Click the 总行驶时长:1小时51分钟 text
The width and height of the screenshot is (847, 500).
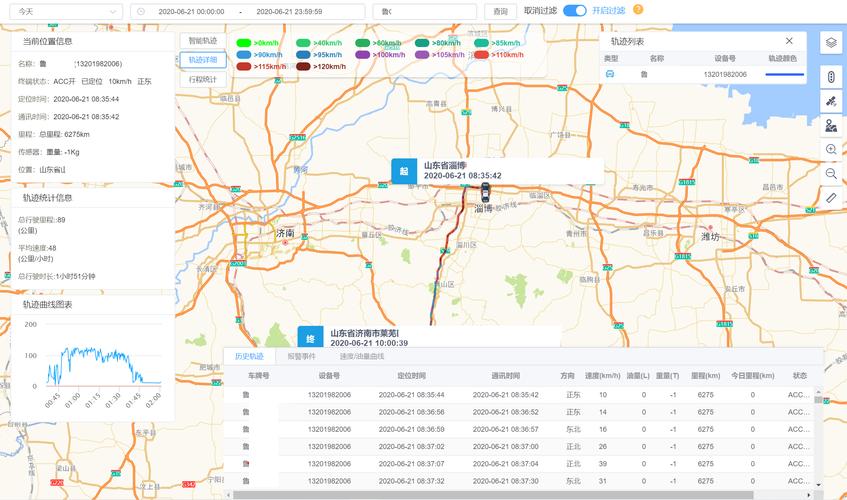click(57, 276)
